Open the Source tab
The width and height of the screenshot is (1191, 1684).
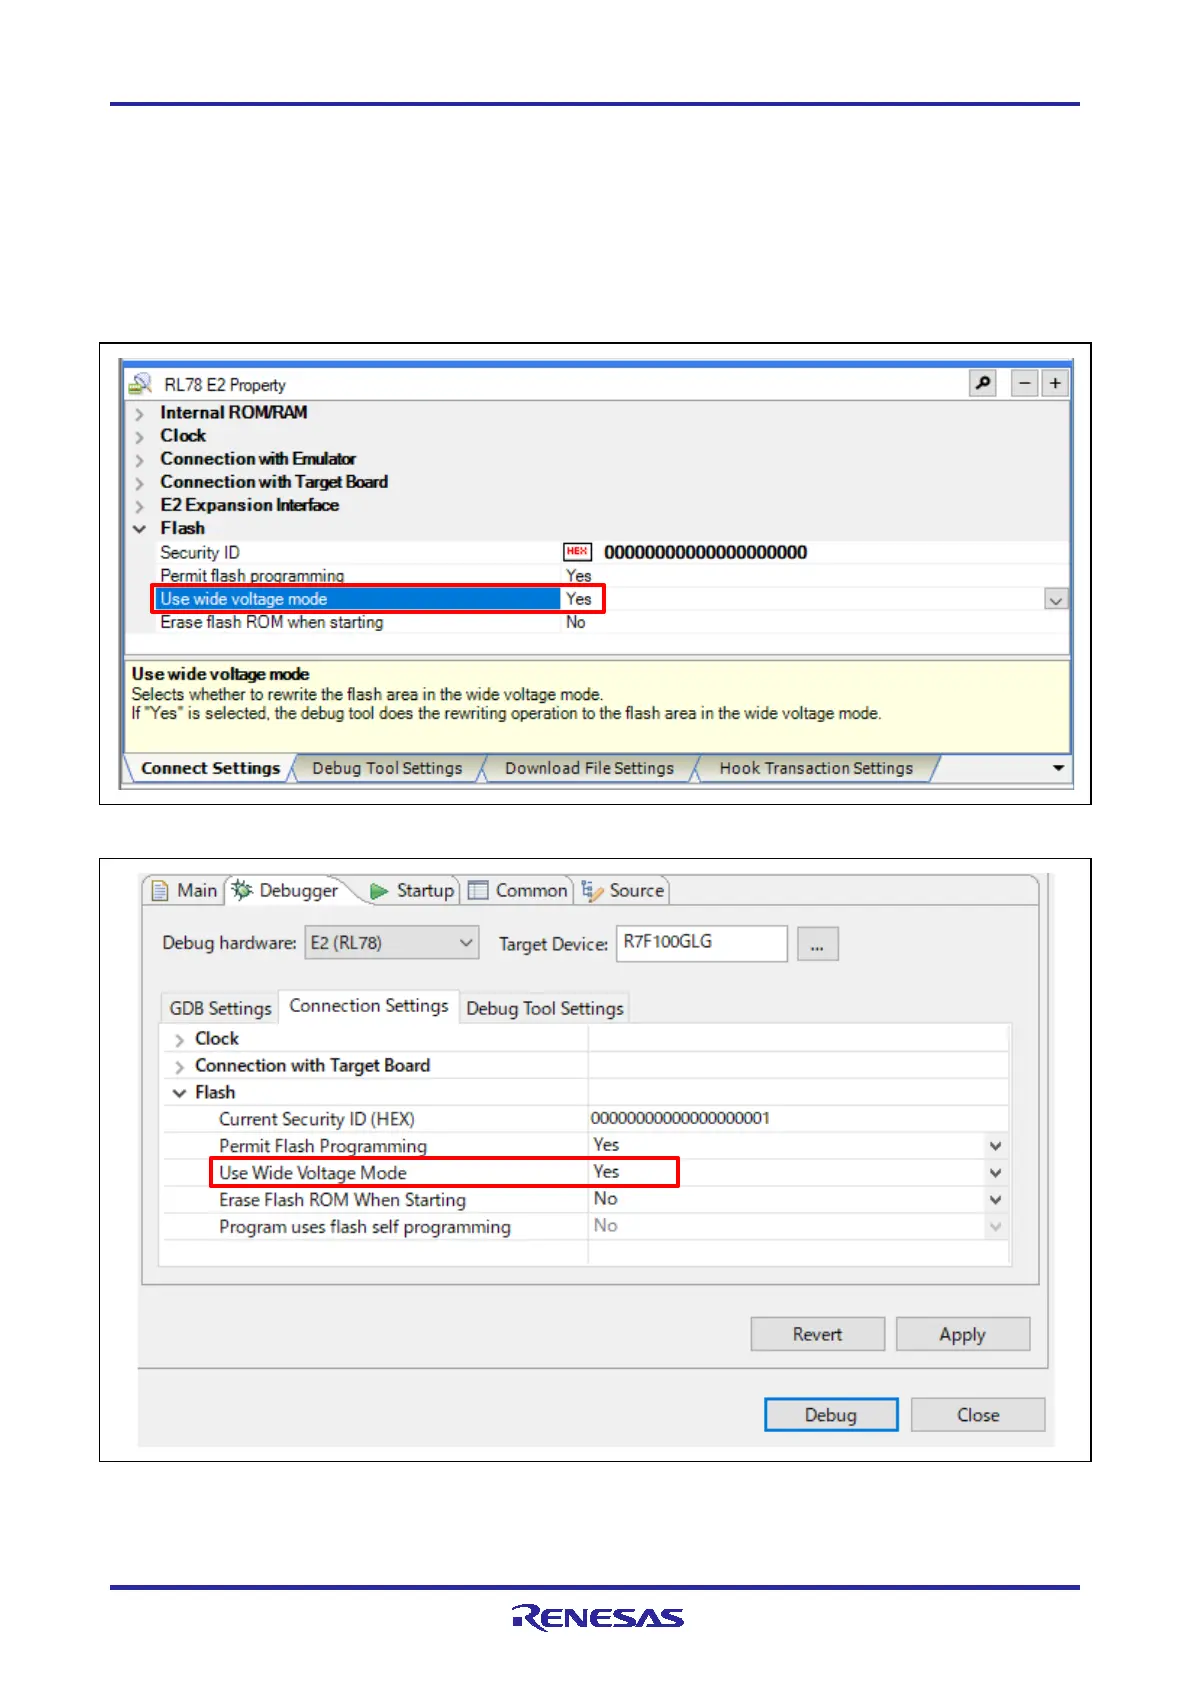click(624, 890)
